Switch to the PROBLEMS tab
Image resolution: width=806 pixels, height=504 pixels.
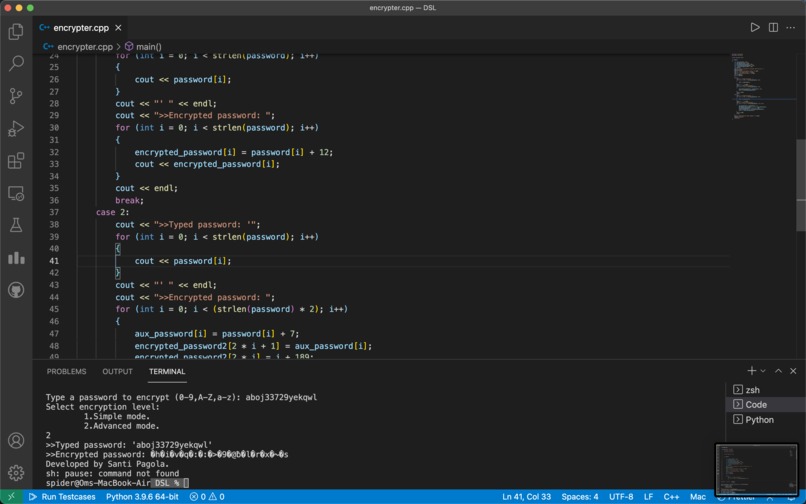66,371
